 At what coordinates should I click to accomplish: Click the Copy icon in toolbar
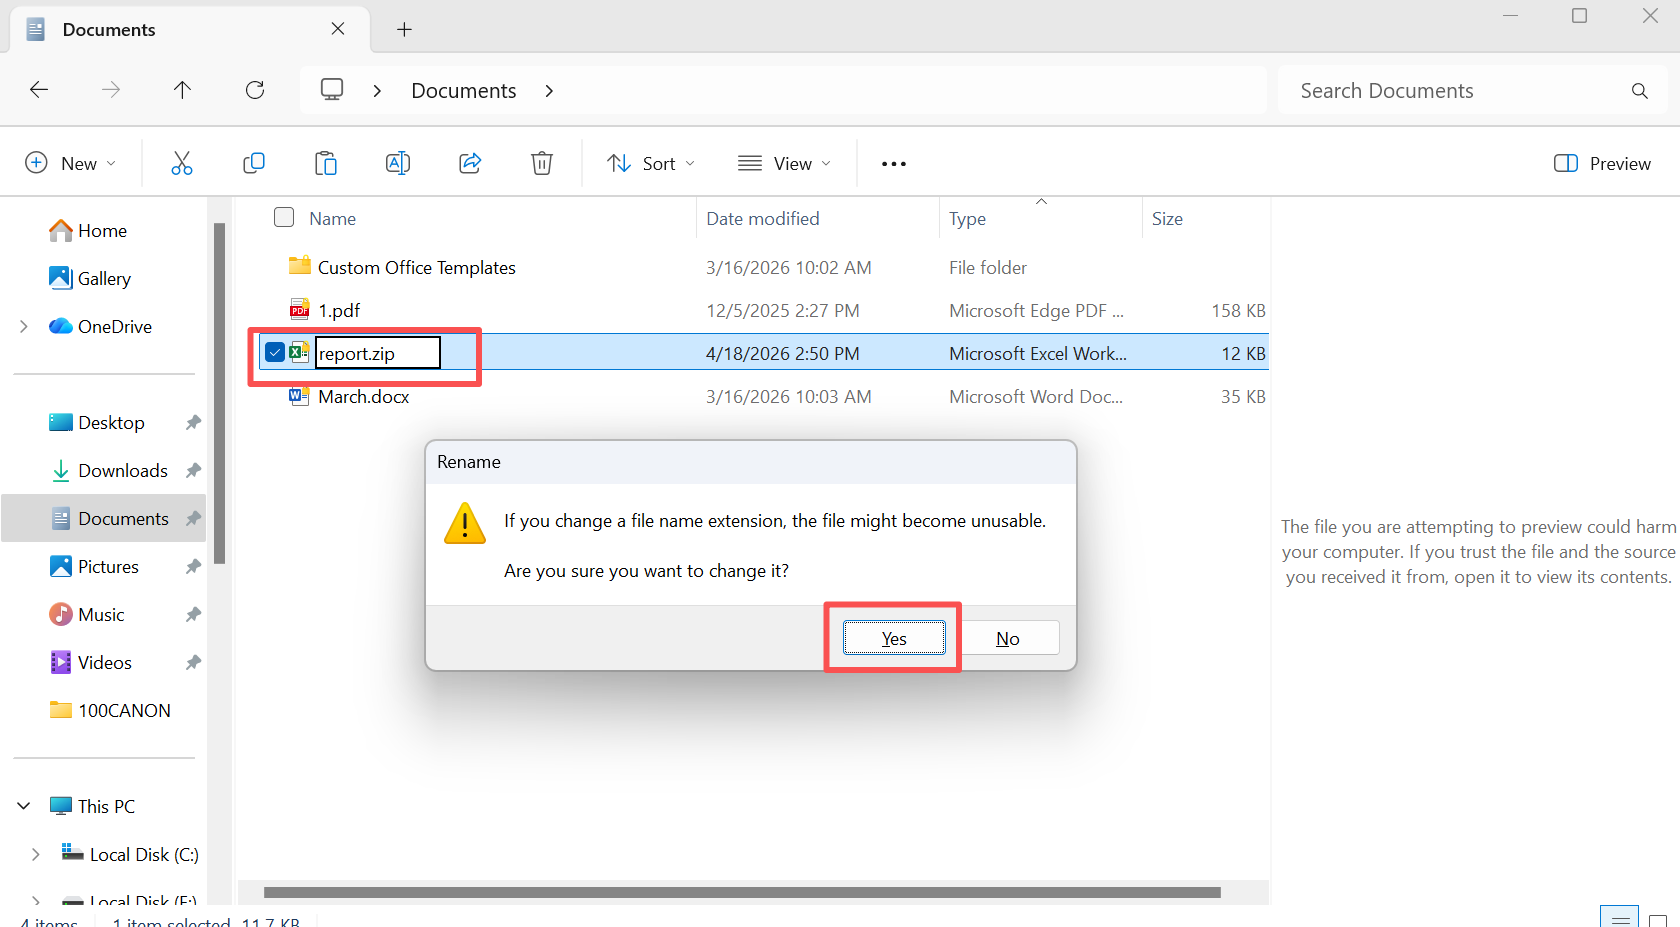(254, 163)
